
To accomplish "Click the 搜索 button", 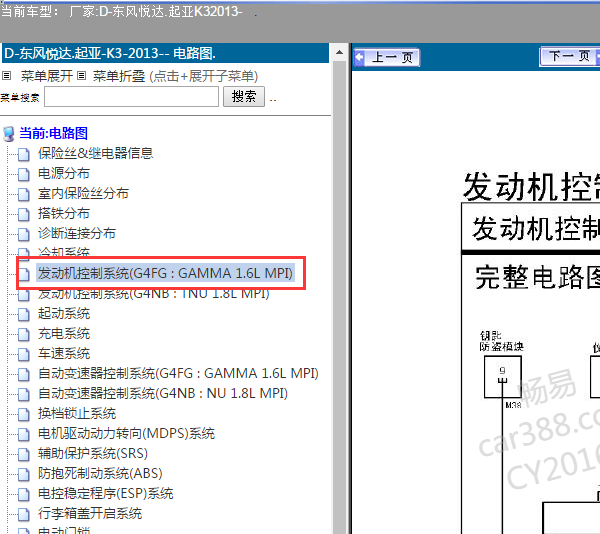I will click(244, 96).
